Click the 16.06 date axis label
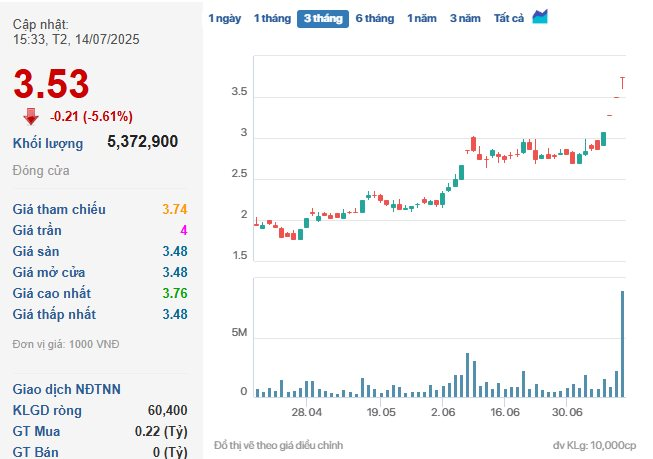653x459 pixels. 505,412
